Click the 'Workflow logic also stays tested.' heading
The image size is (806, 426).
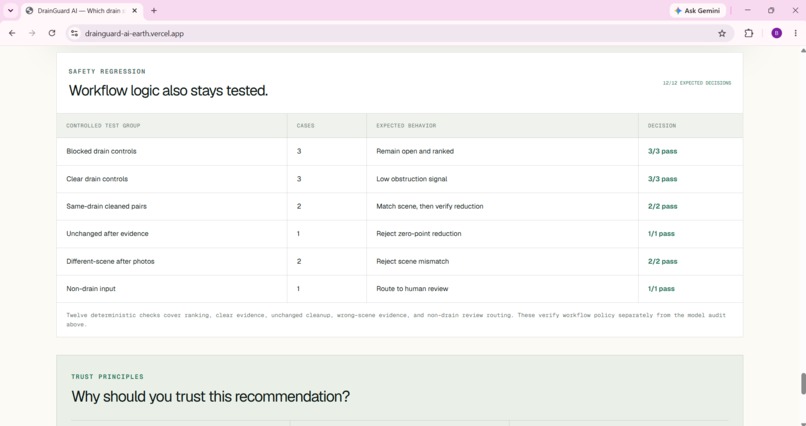click(168, 91)
